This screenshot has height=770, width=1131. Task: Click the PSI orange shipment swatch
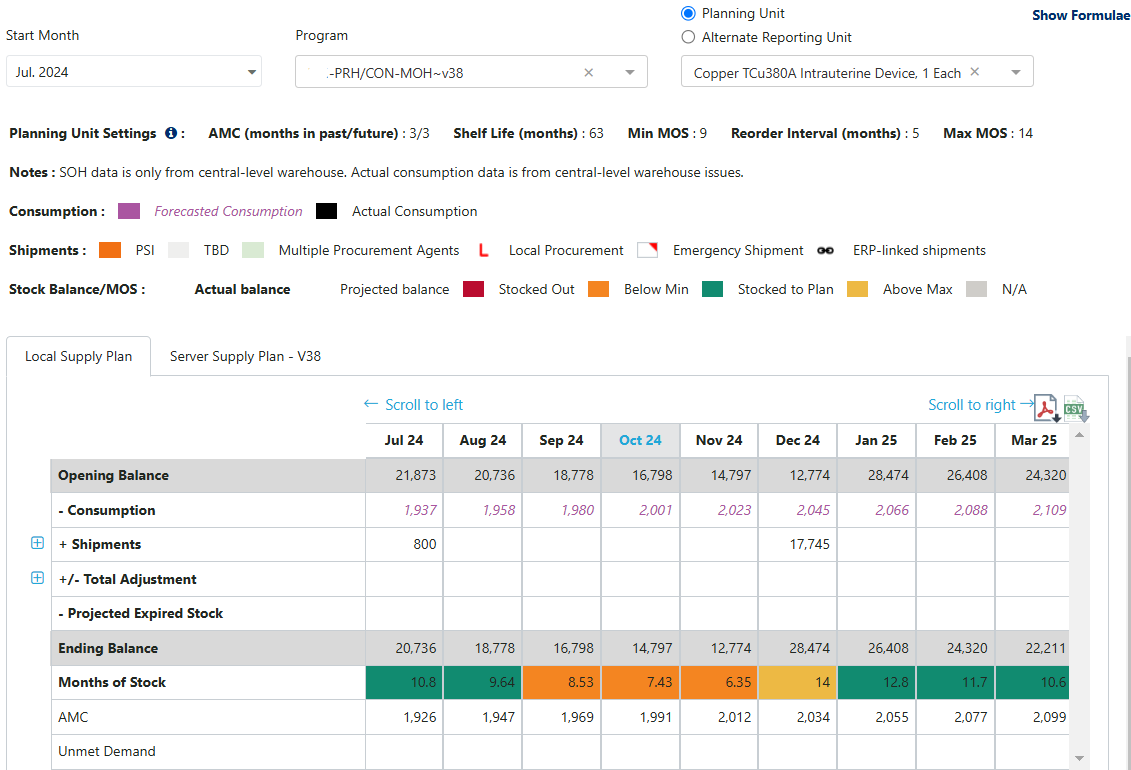pyautogui.click(x=110, y=250)
